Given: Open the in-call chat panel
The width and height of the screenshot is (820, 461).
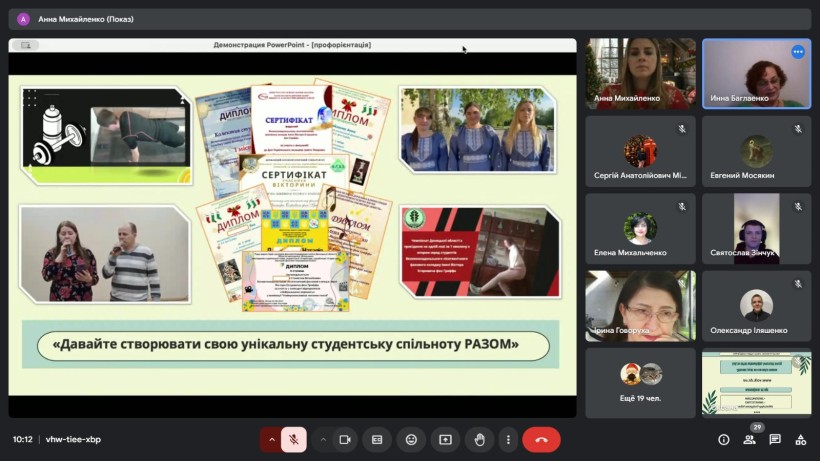Looking at the screenshot, I should (x=775, y=439).
